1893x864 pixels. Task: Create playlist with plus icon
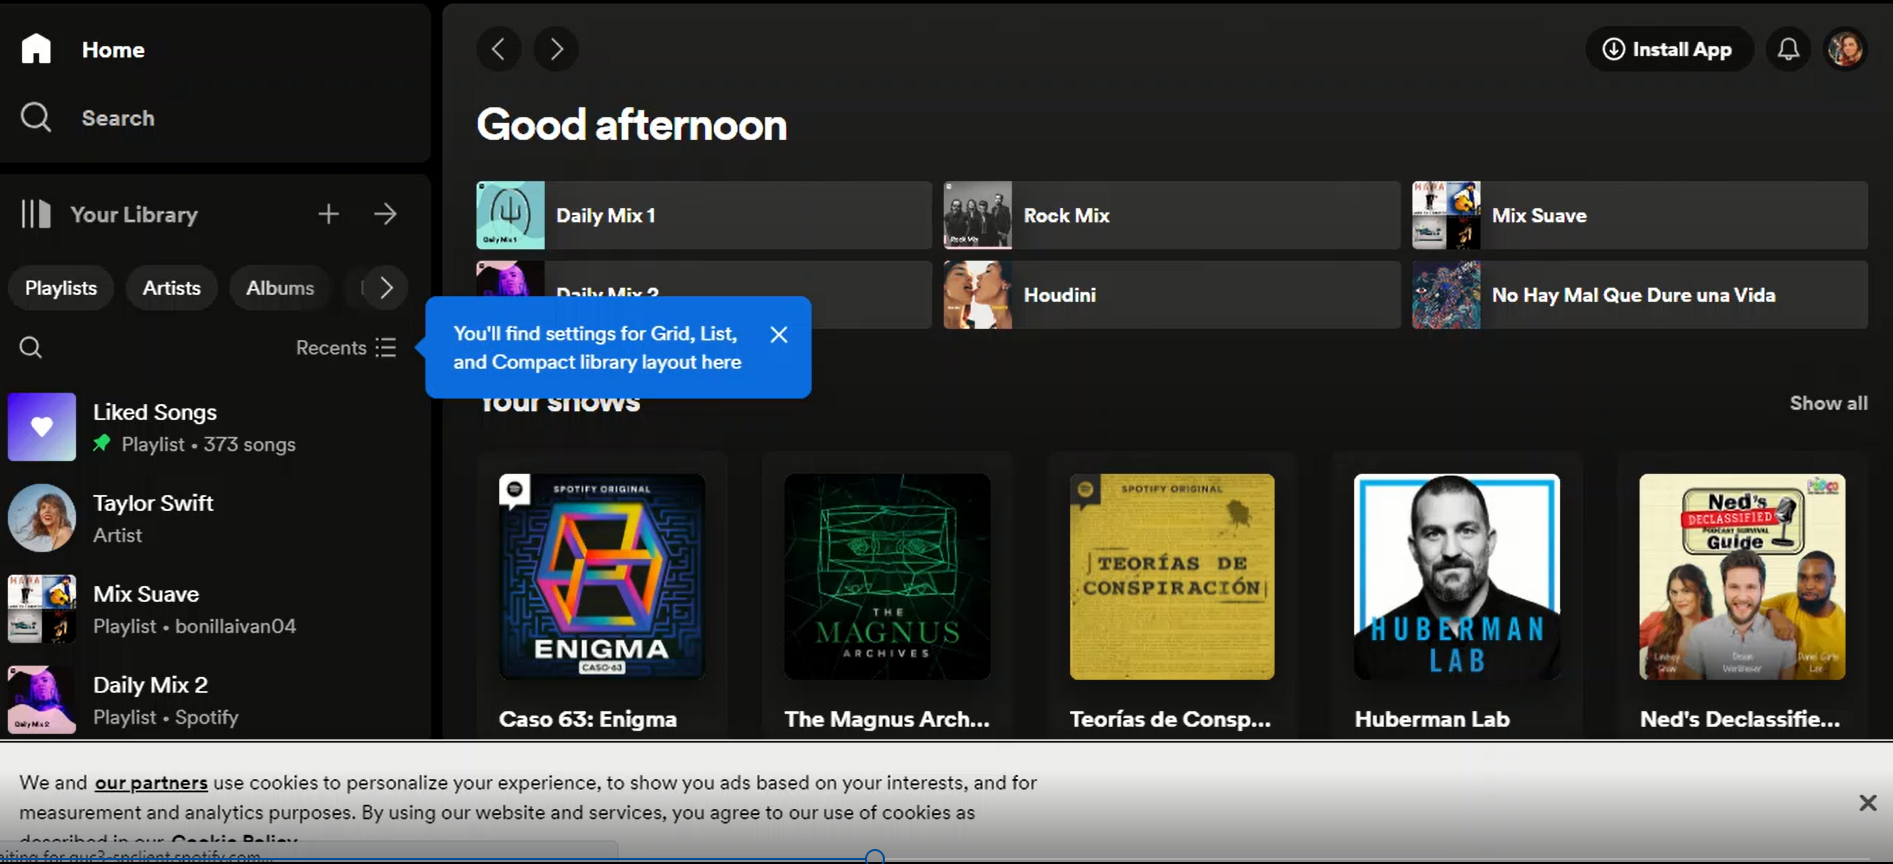(328, 214)
